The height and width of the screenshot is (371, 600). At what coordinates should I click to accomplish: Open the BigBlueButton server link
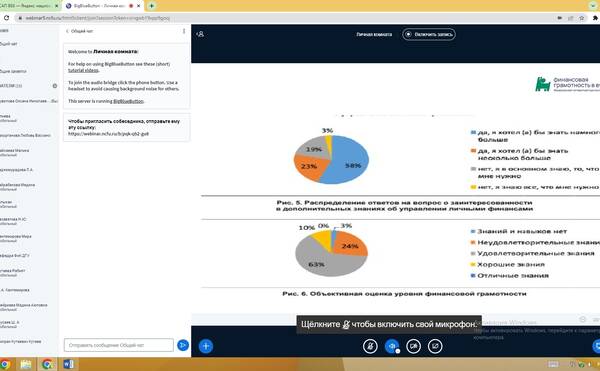click(x=128, y=101)
